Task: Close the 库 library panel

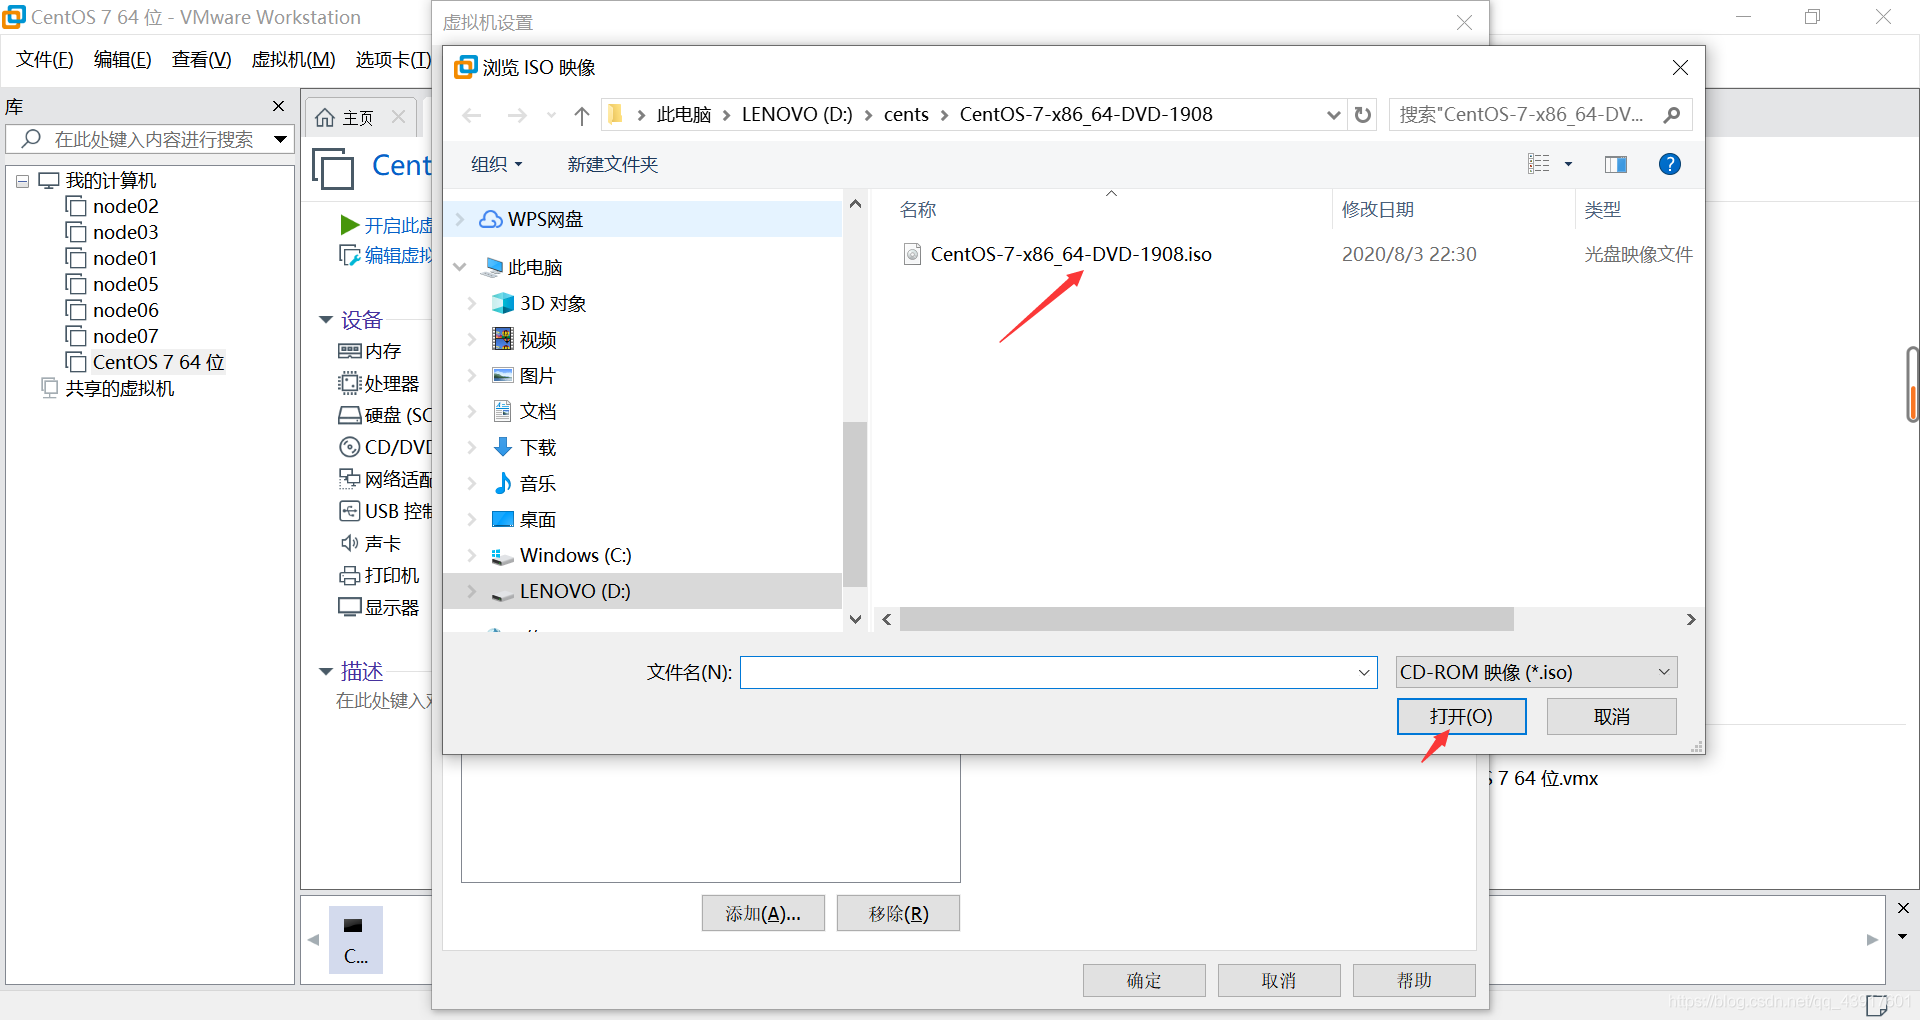Action: click(279, 106)
